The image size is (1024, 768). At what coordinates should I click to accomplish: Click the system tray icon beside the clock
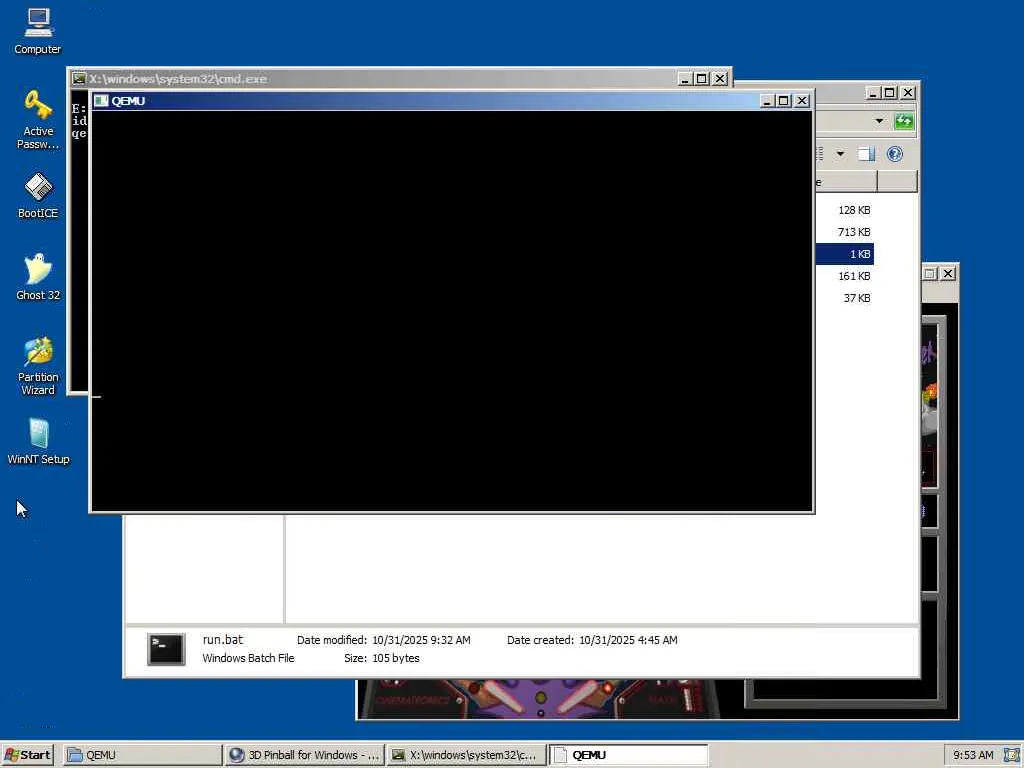[x=1012, y=755]
